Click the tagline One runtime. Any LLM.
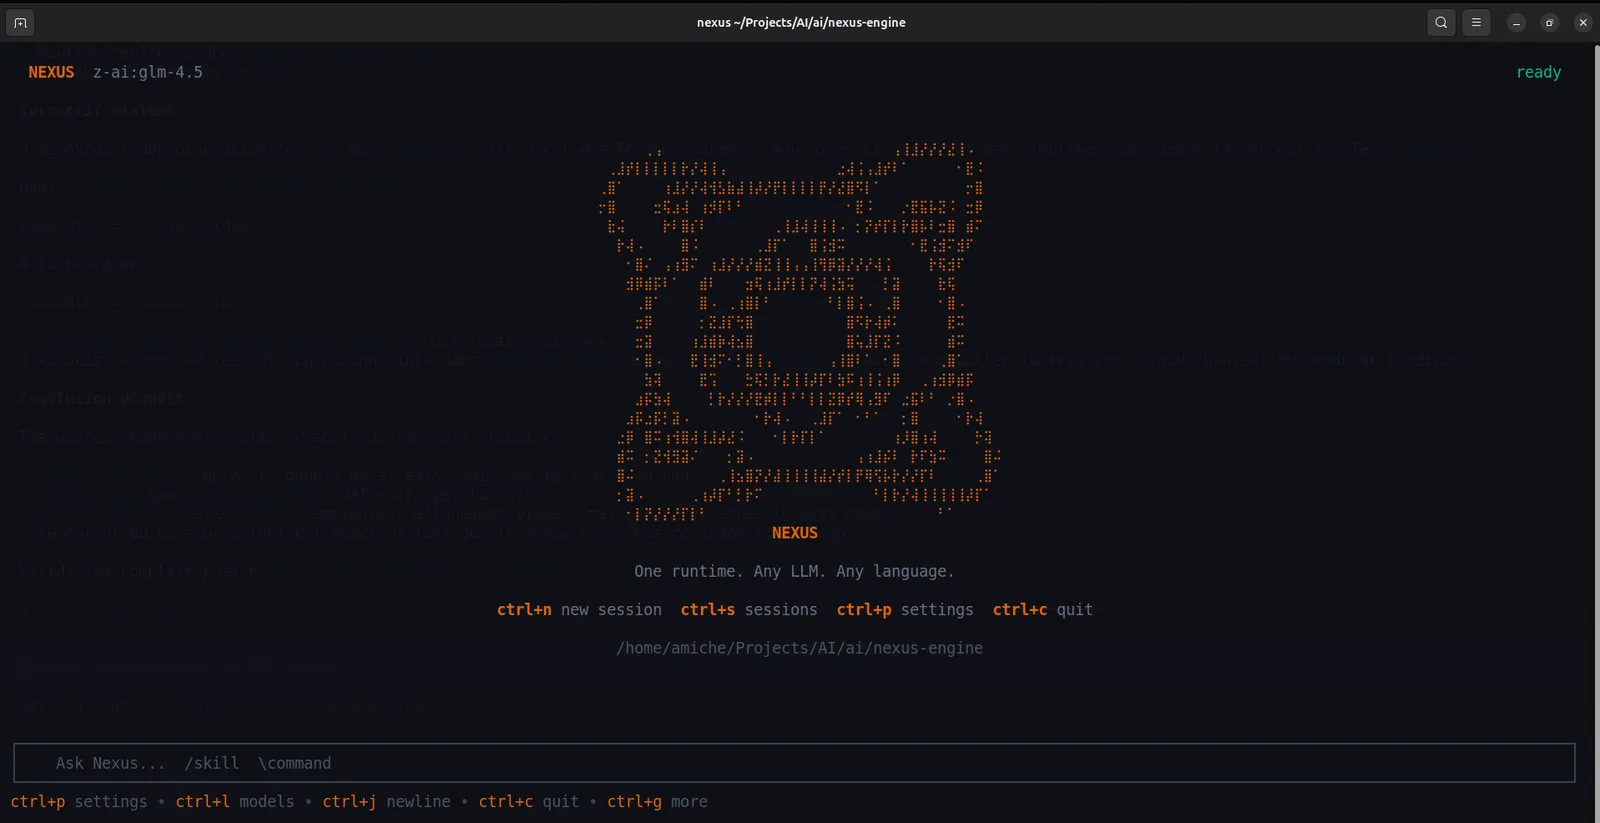Screen dimensions: 1600x823 (794, 571)
